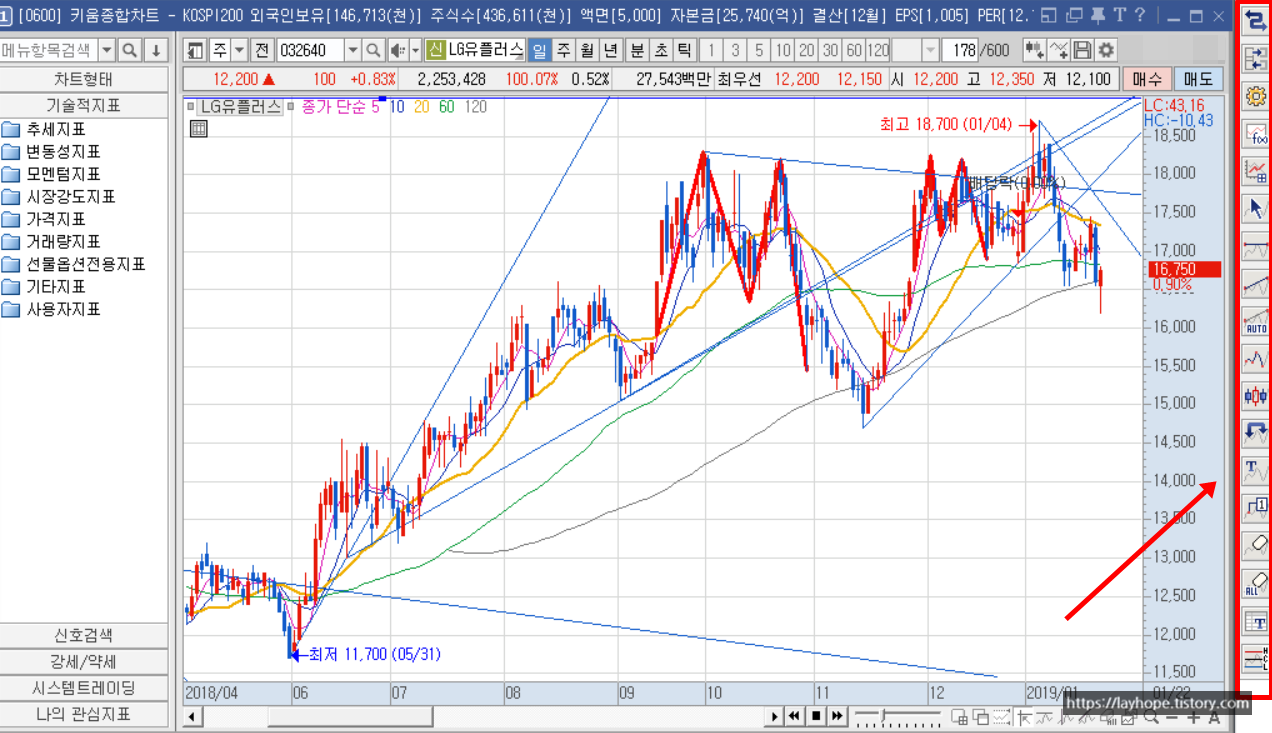Switch to 주 weekly period
The image size is (1272, 733).
tap(563, 50)
